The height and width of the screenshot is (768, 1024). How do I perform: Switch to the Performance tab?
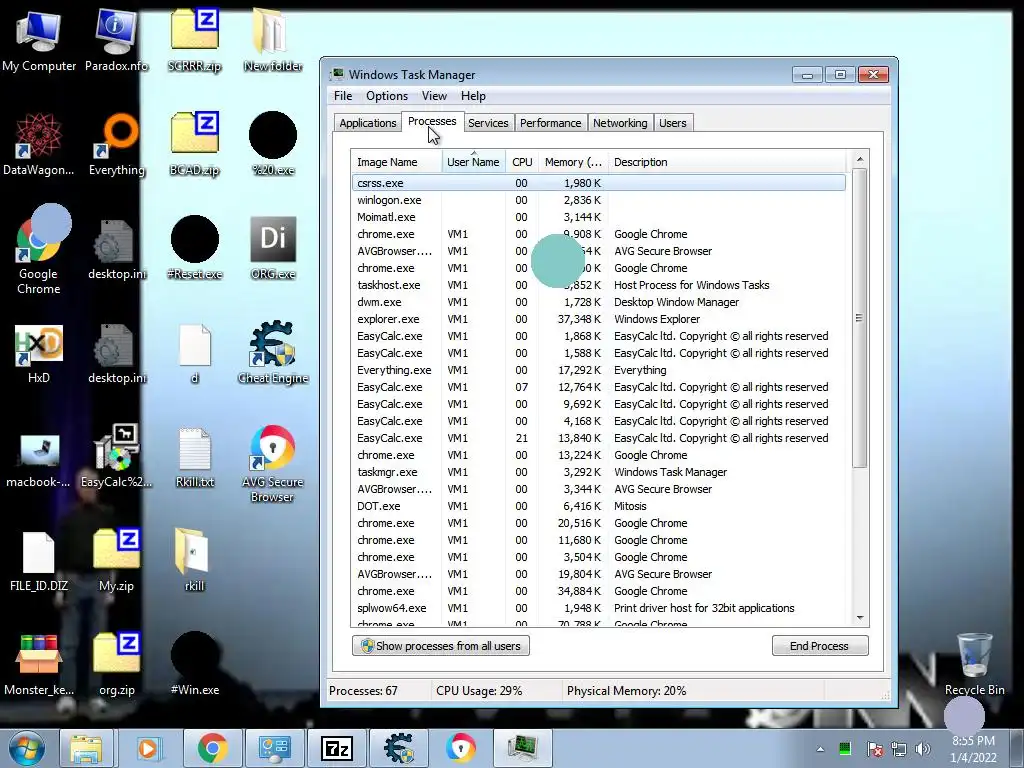[x=550, y=123]
